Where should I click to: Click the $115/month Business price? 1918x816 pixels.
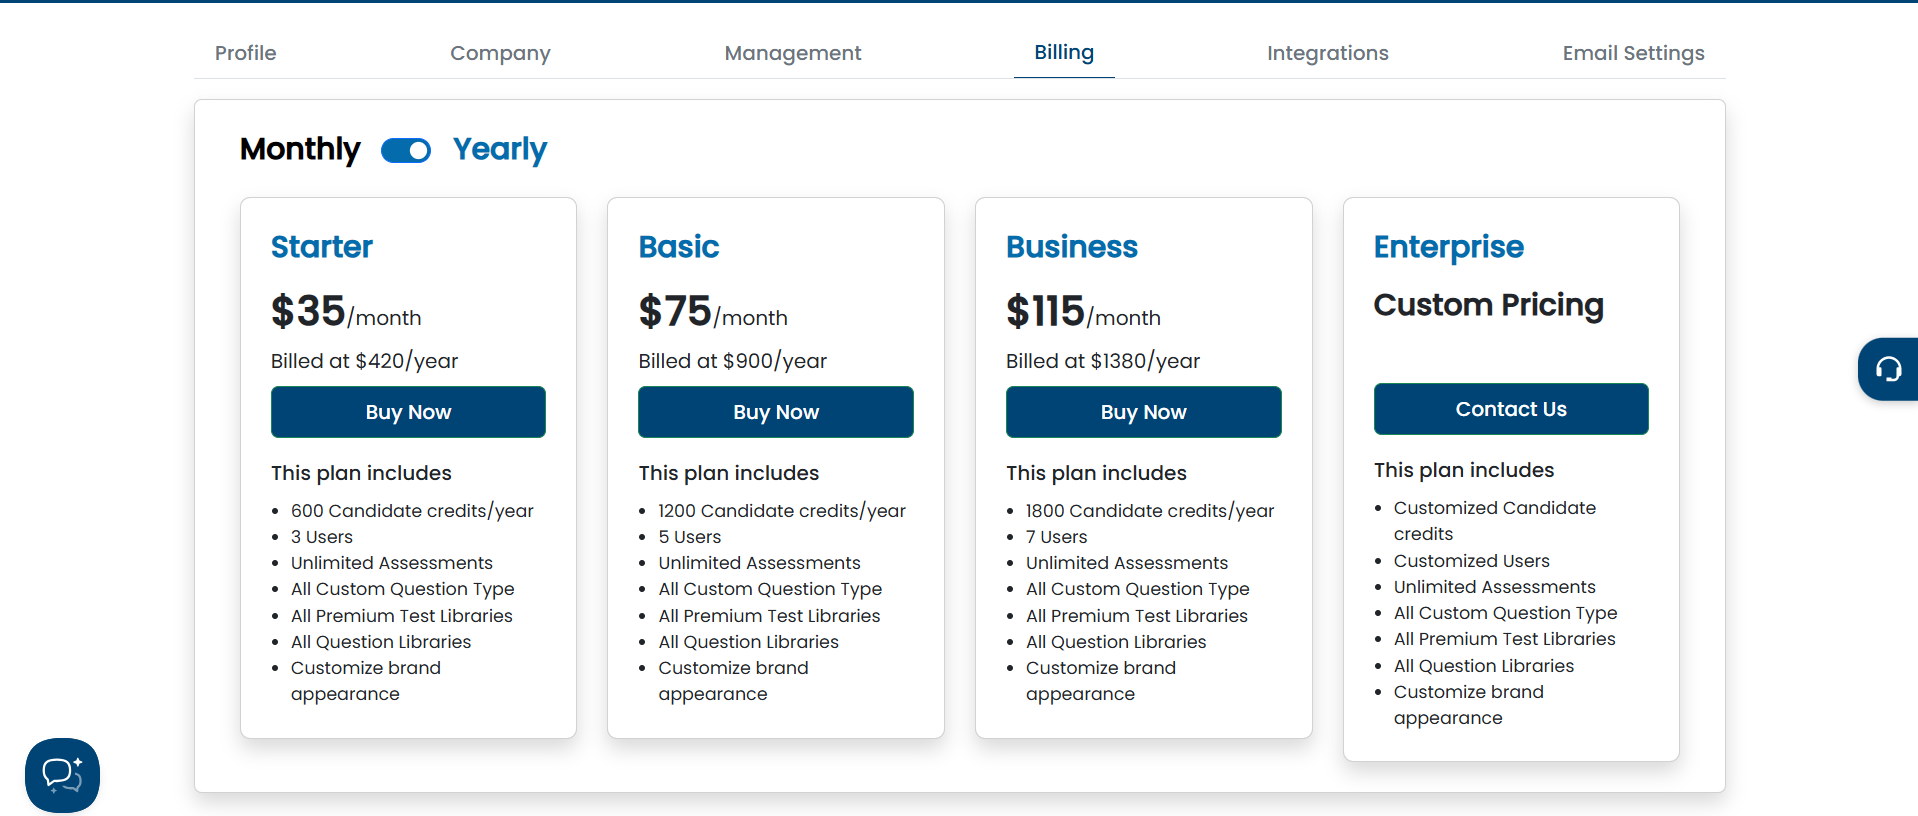(1082, 312)
